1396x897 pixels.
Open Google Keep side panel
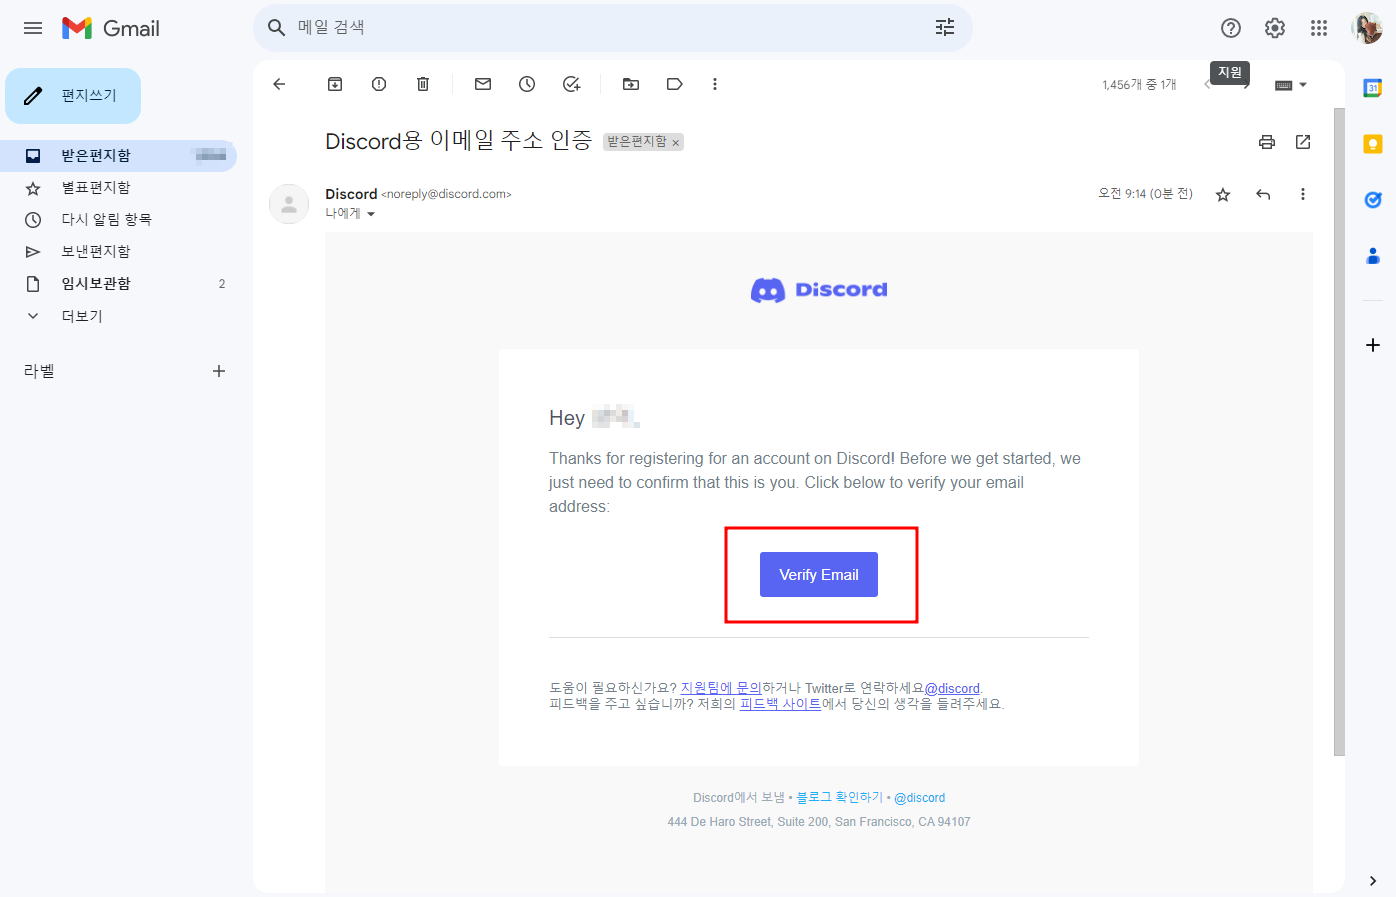(1373, 144)
